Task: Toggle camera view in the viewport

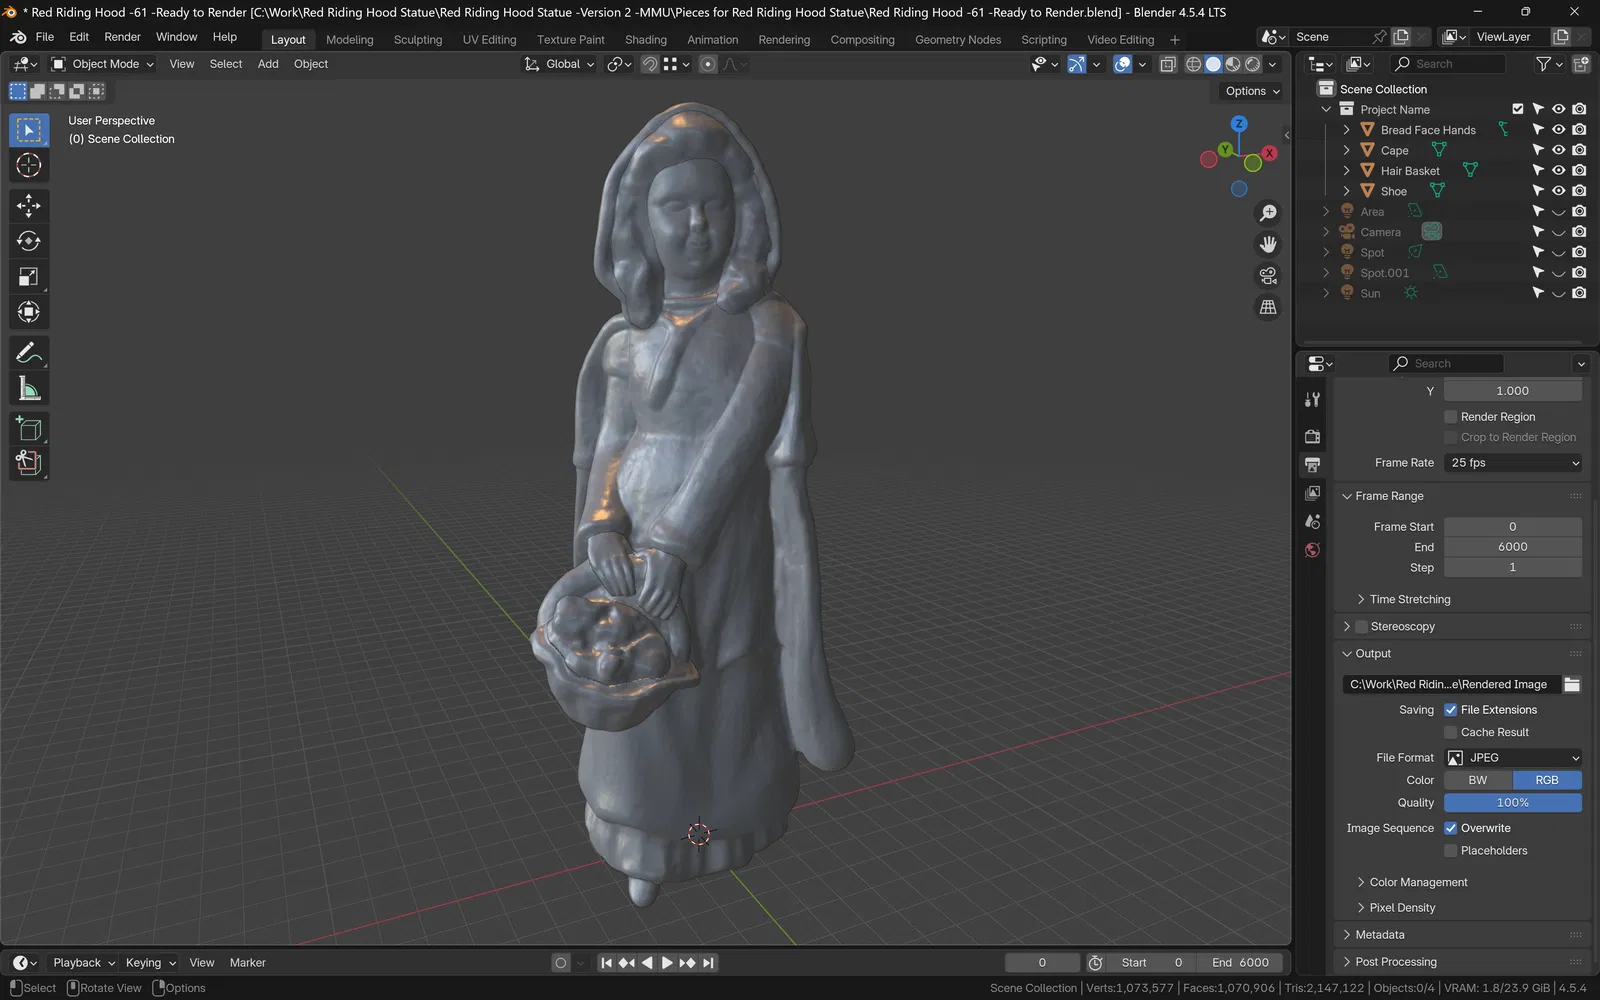Action: [x=1268, y=276]
